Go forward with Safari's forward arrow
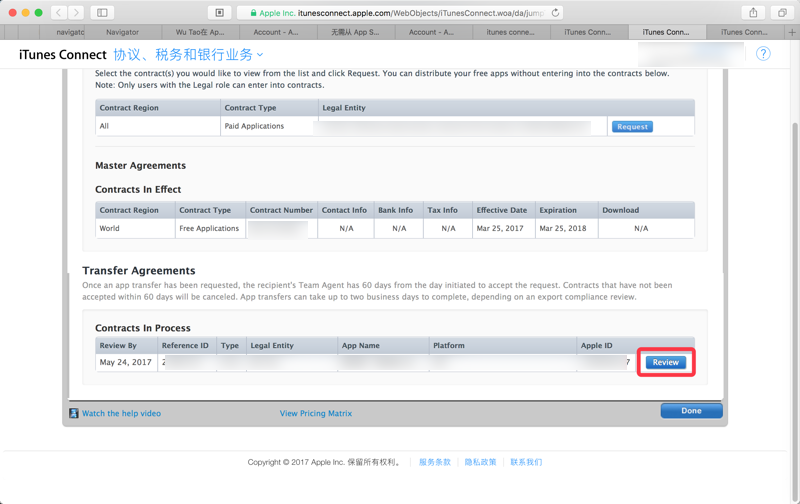Viewport: 800px width, 504px height. pyautogui.click(x=76, y=12)
